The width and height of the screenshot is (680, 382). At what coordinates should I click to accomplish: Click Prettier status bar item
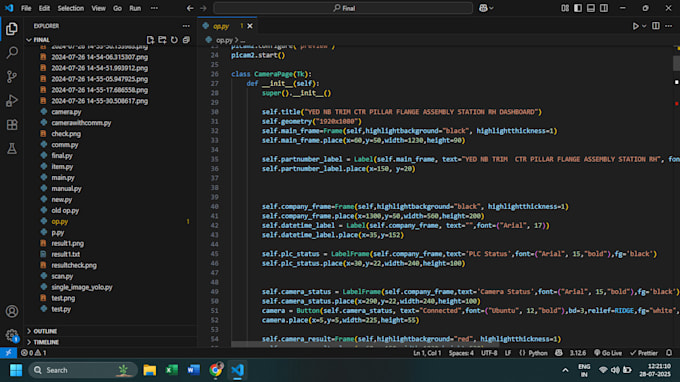(x=644, y=353)
